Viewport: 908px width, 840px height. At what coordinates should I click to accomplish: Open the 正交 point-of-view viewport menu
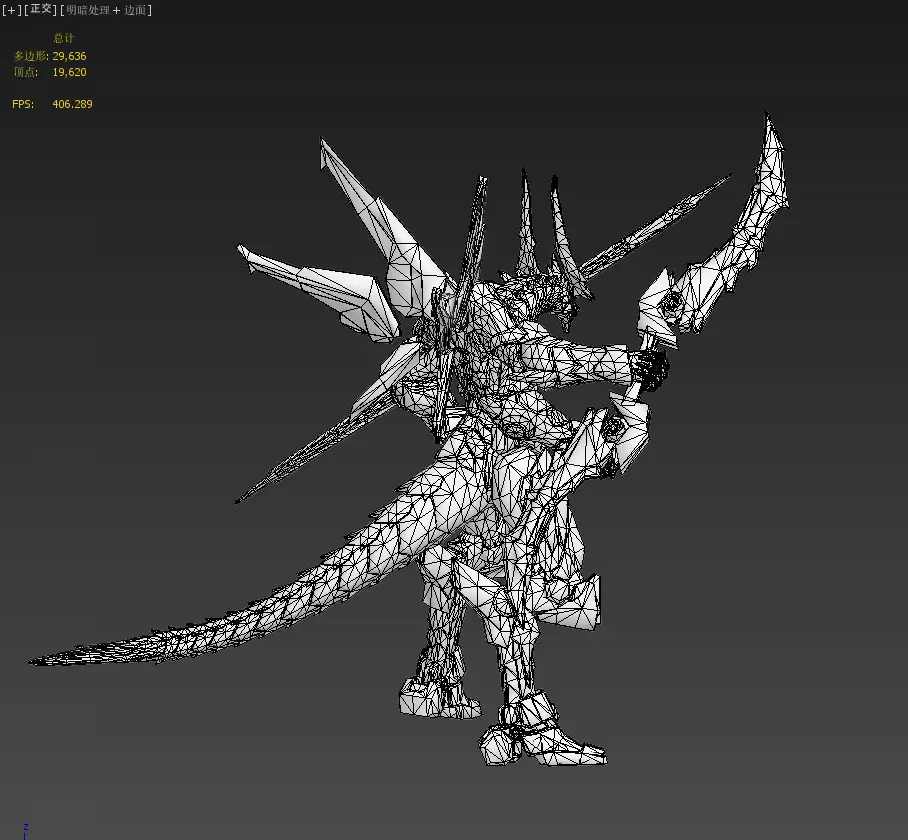(x=41, y=9)
